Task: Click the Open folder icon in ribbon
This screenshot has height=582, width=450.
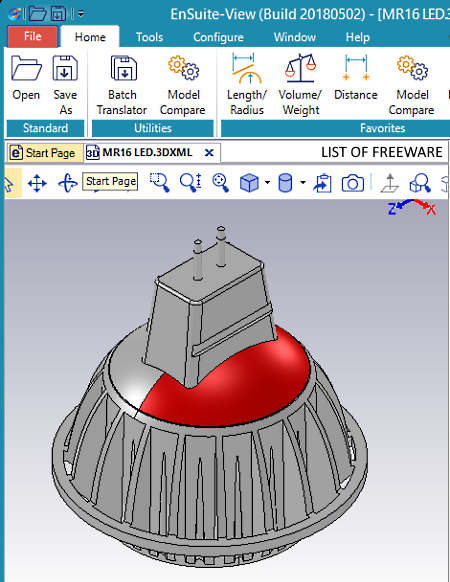Action: (x=26, y=68)
